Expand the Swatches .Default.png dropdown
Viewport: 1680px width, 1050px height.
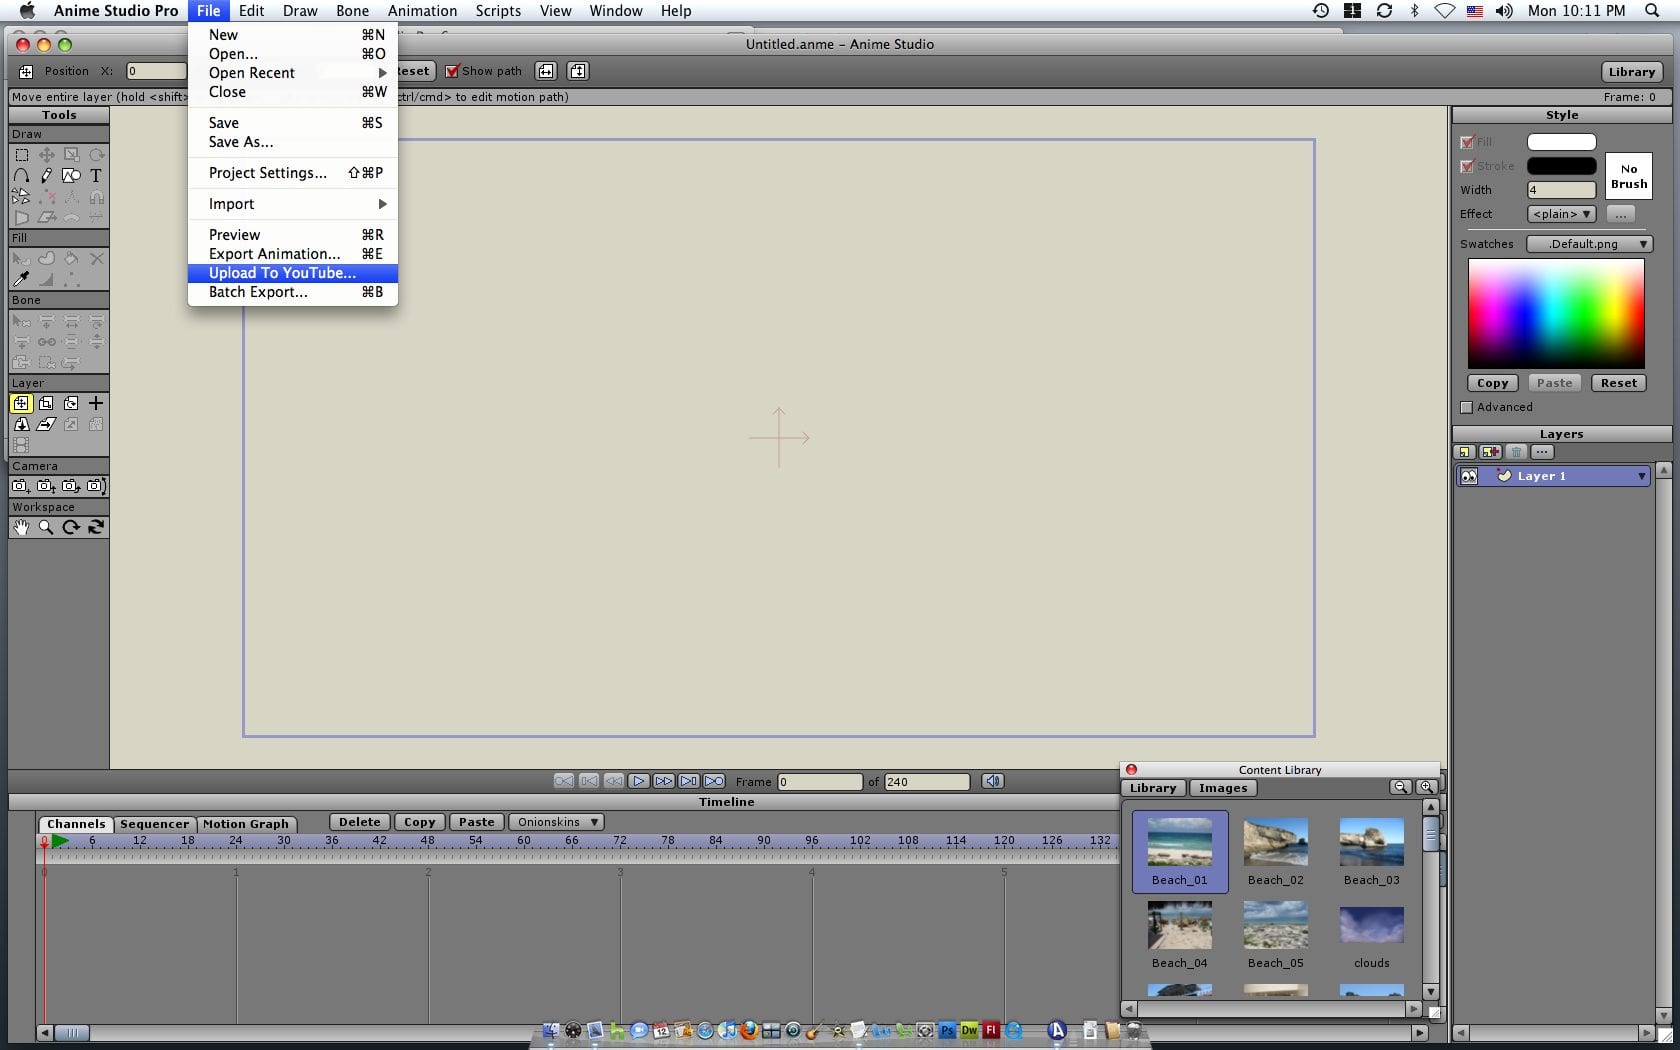coord(1589,244)
